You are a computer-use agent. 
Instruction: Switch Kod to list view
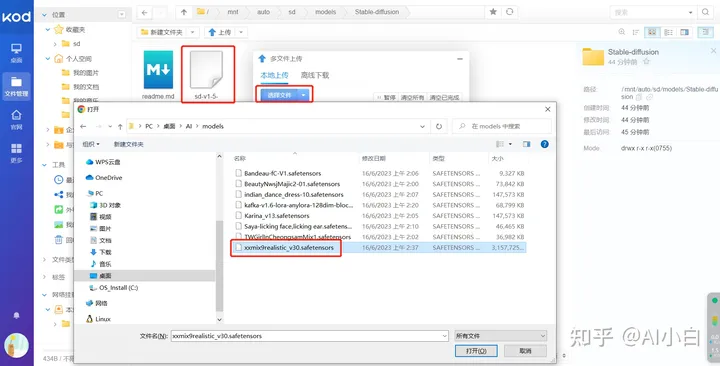(669, 32)
